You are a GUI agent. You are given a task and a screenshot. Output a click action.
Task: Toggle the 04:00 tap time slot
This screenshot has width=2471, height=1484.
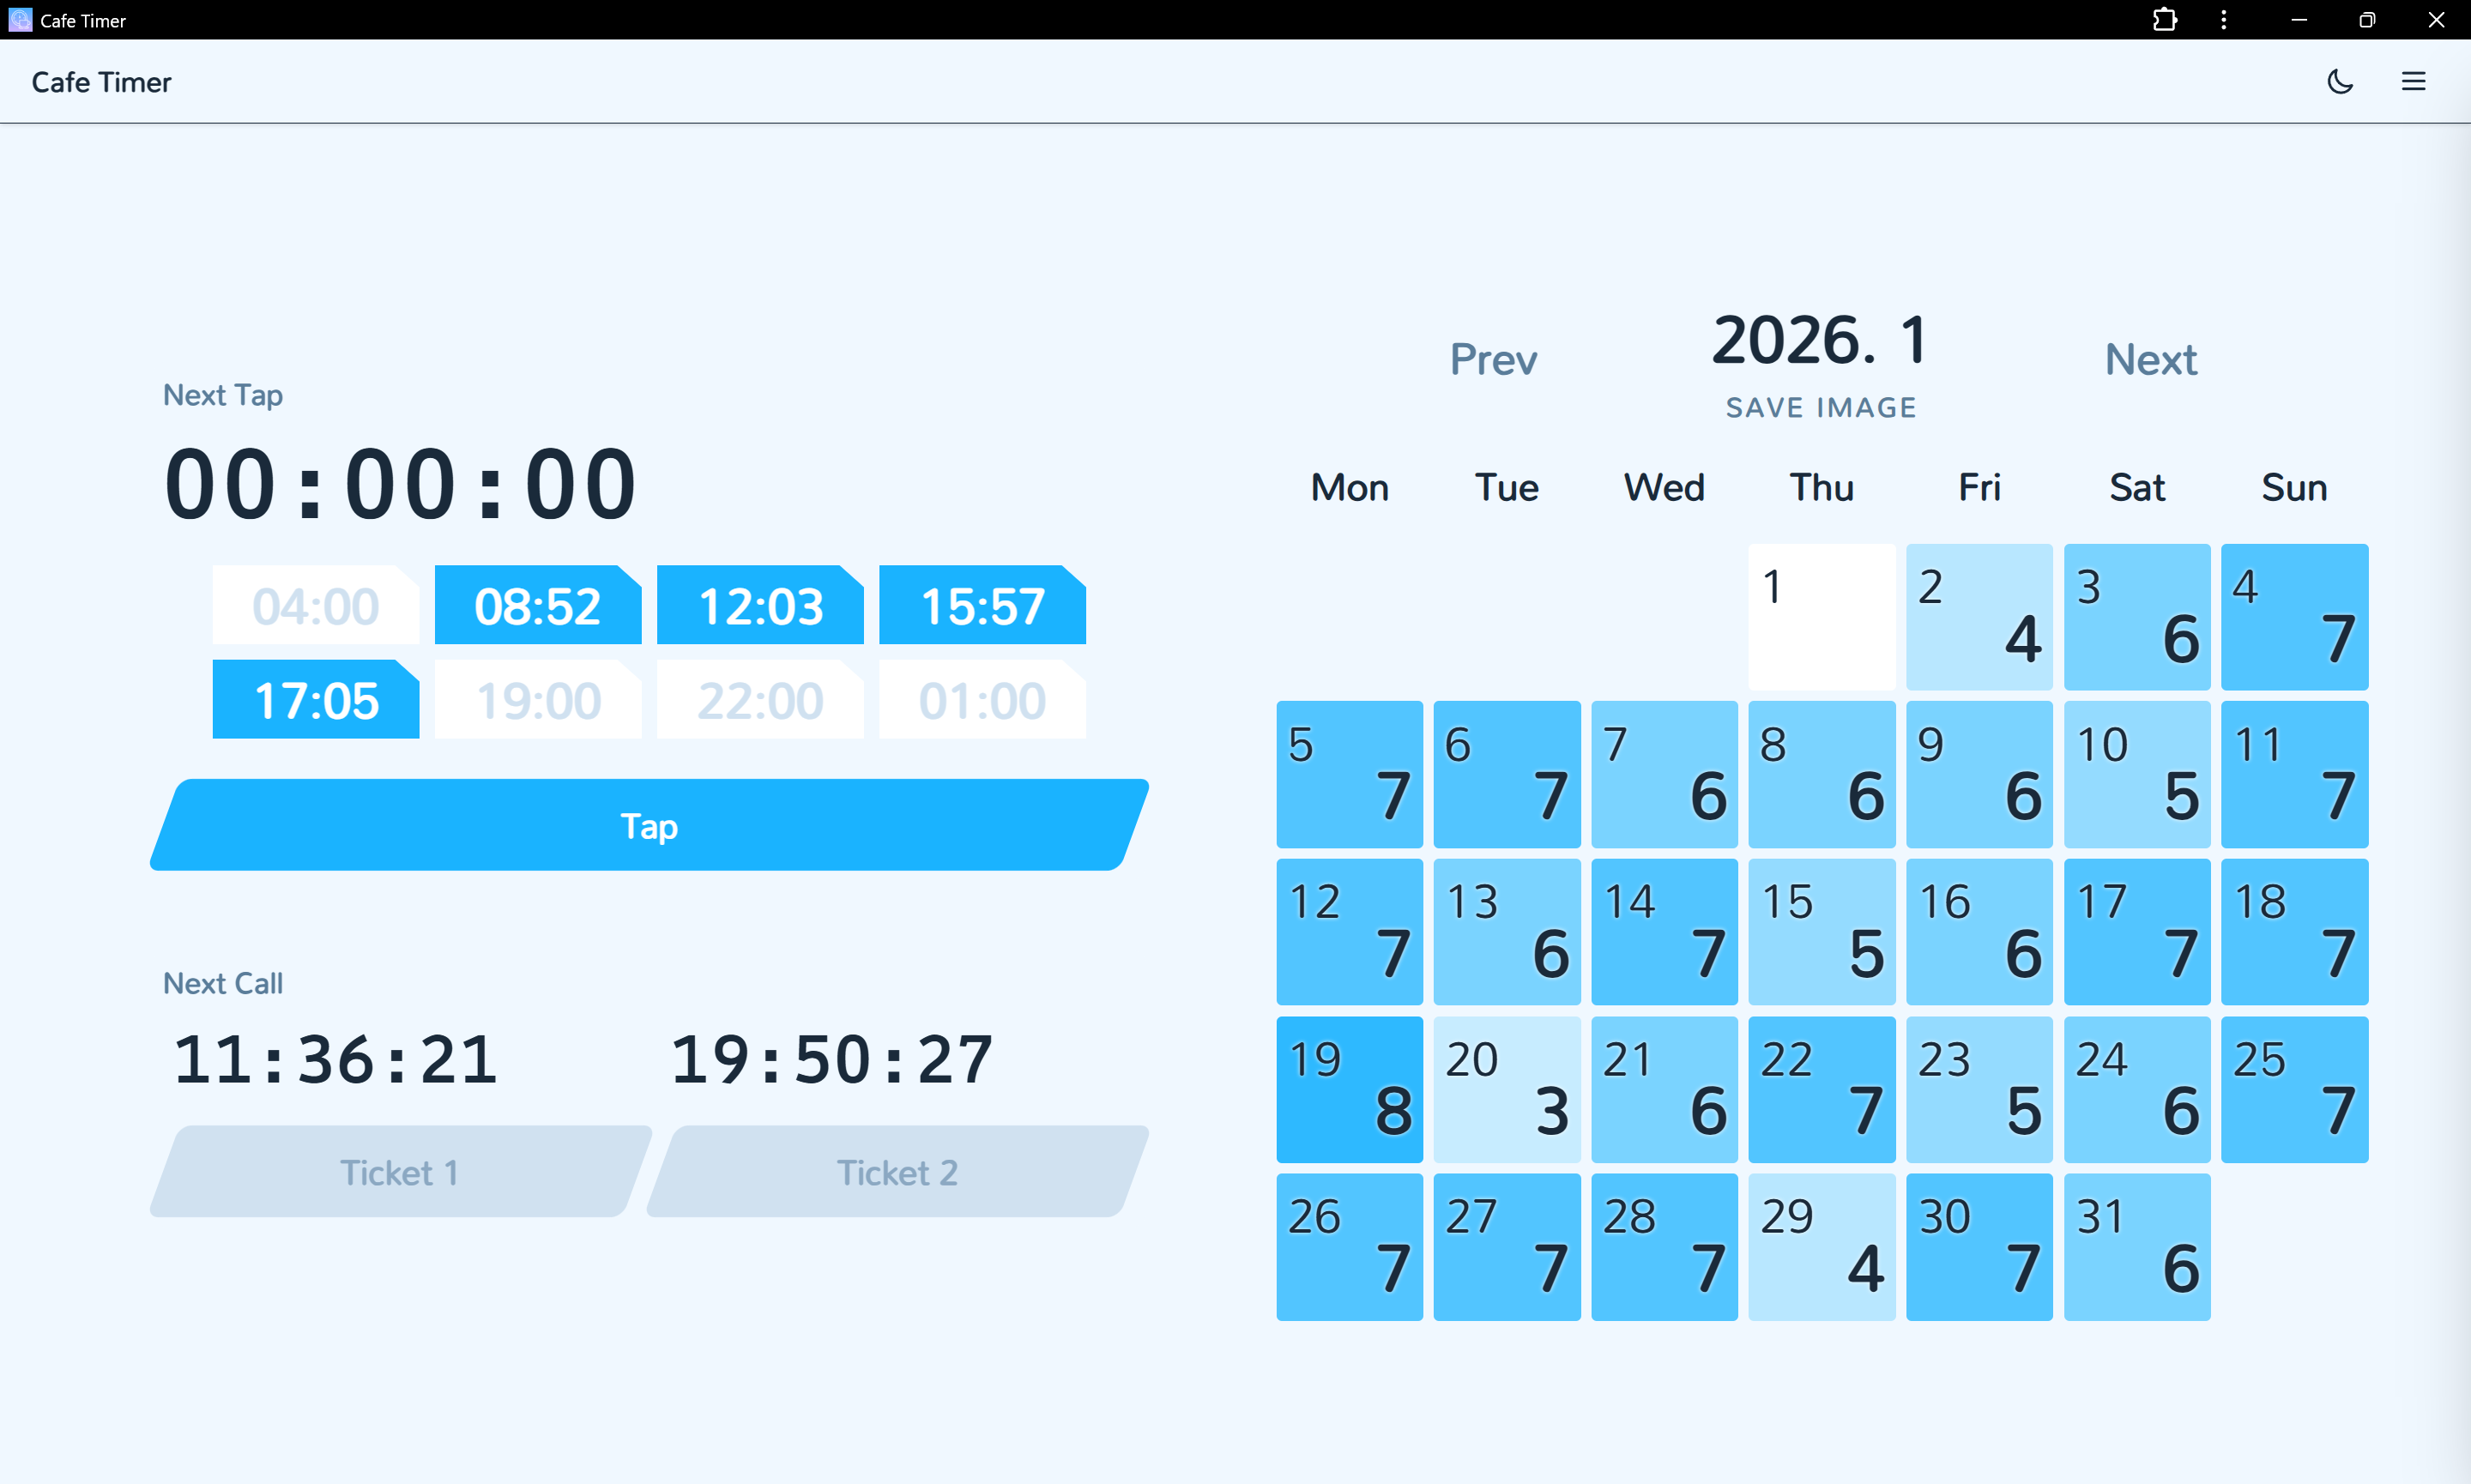click(315, 606)
